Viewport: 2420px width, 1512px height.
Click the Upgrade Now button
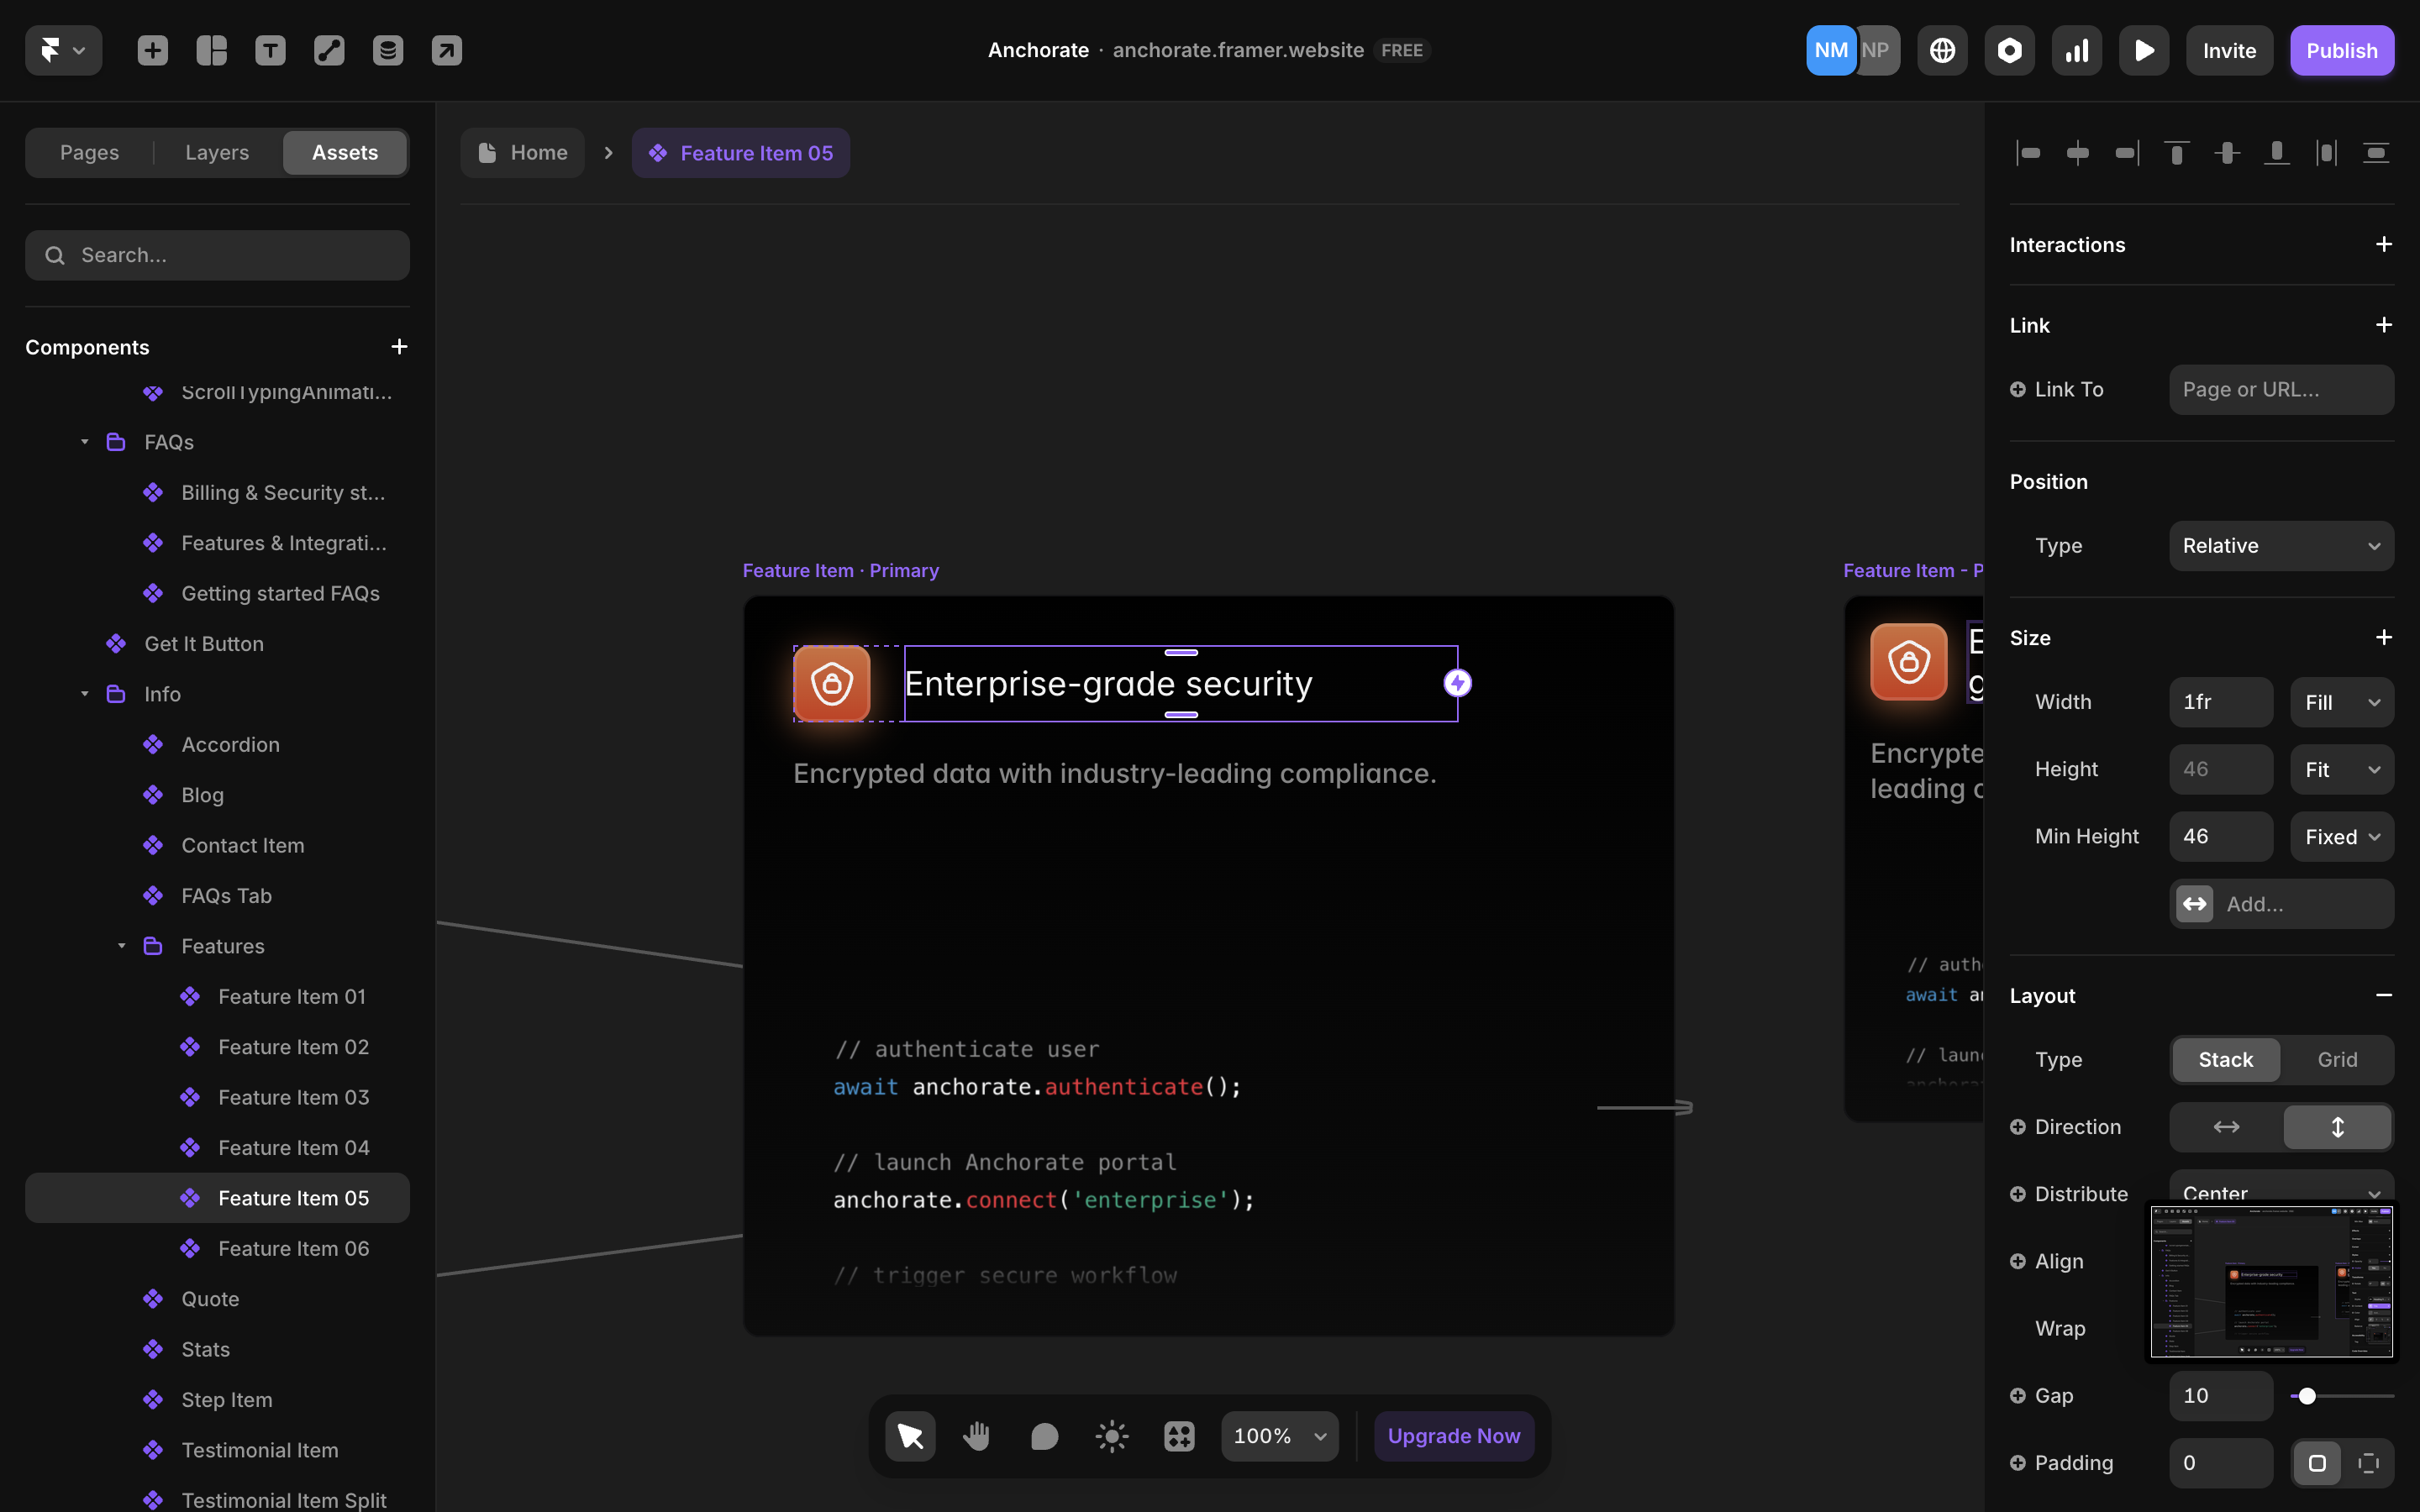(1453, 1436)
